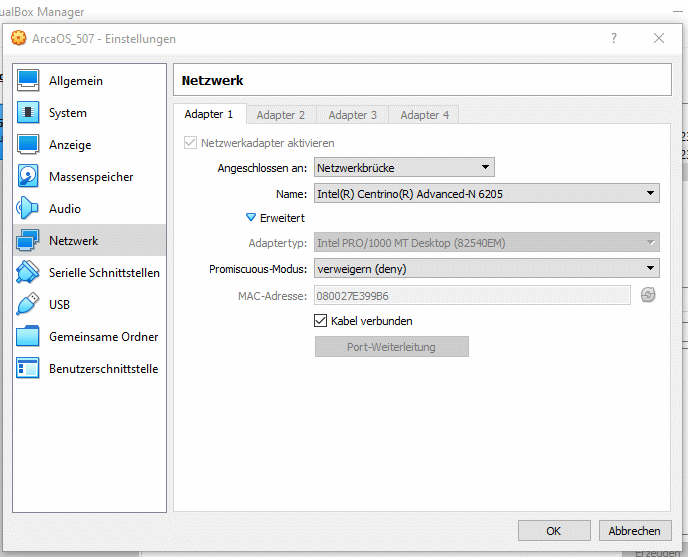Select the System chip icon
Viewport: 688px width, 557px height.
28,112
